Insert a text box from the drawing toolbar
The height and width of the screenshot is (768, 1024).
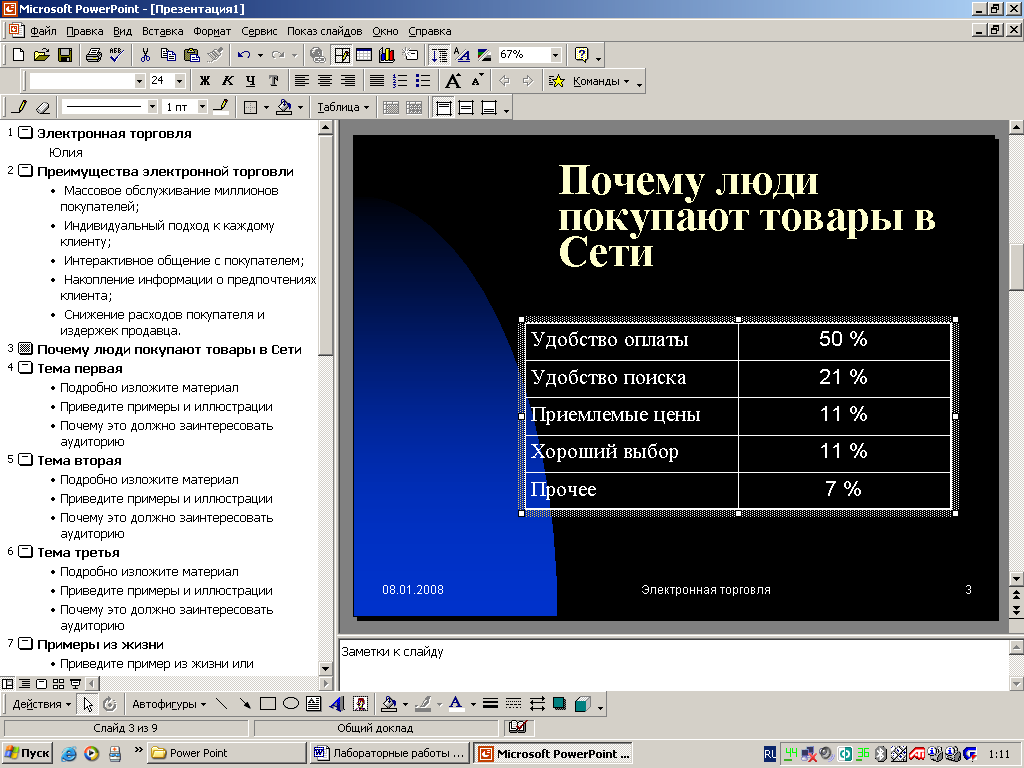[x=313, y=704]
